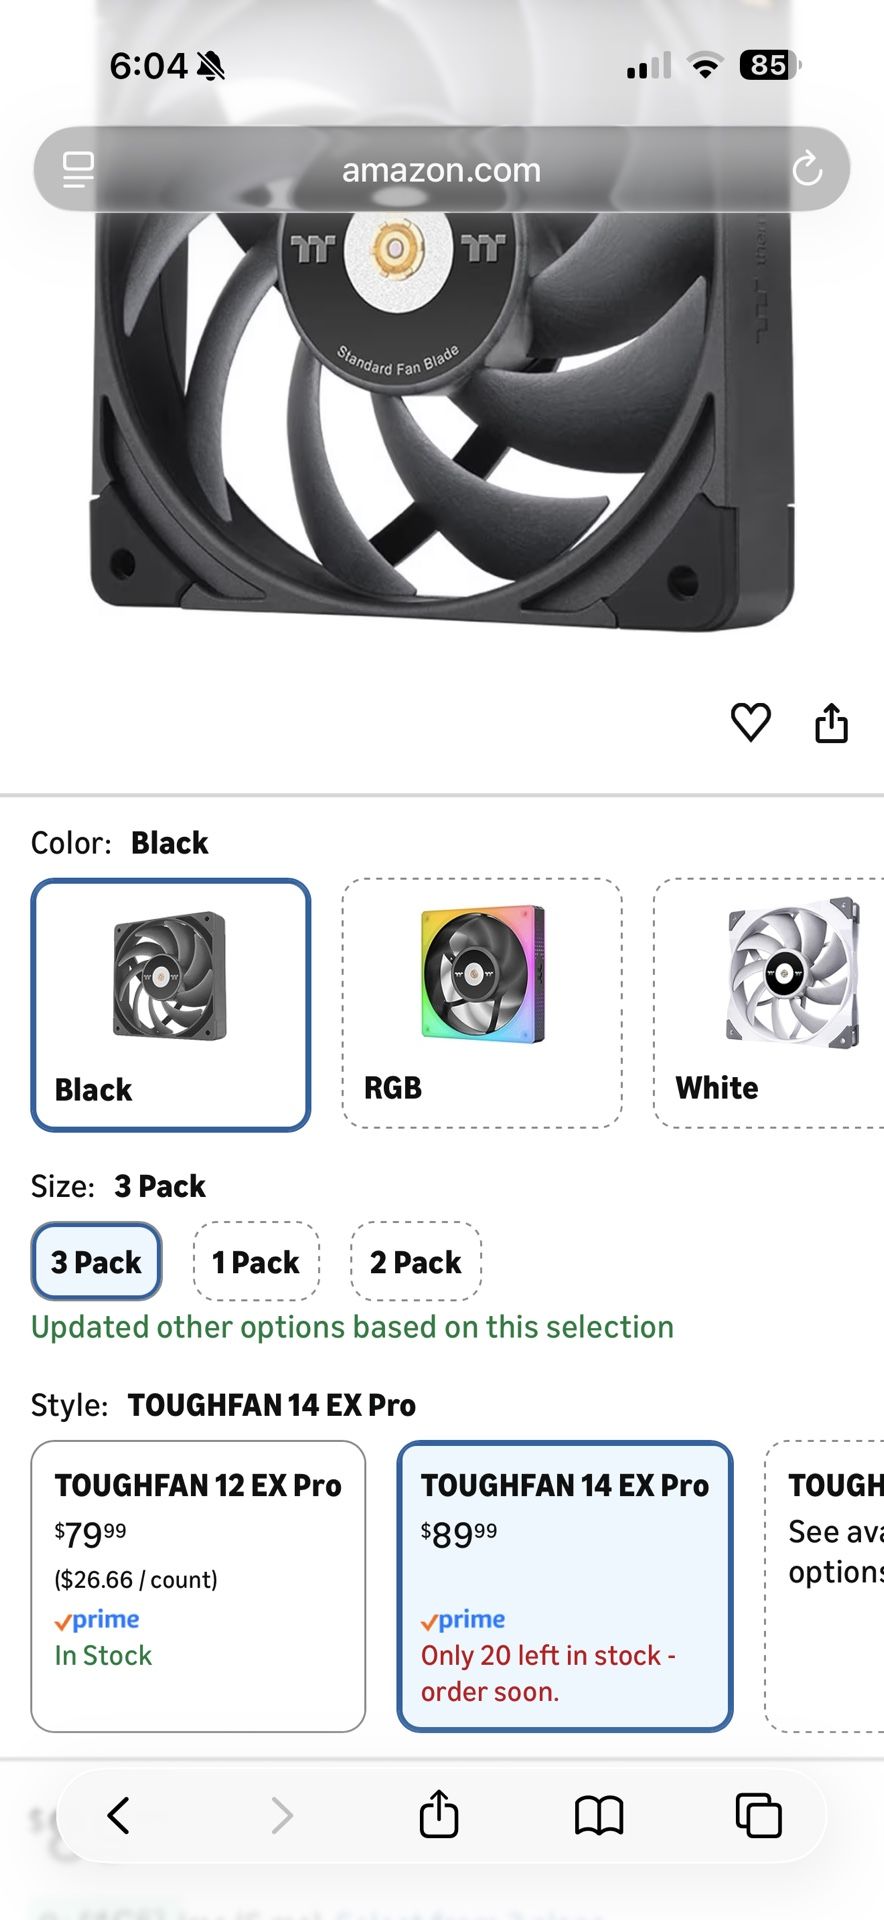Open the product share sheet
Screen dimensions: 884x1920
click(832, 722)
